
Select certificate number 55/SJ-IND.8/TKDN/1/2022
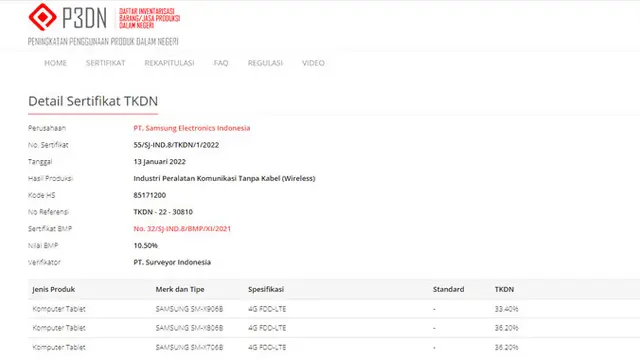tap(176, 145)
